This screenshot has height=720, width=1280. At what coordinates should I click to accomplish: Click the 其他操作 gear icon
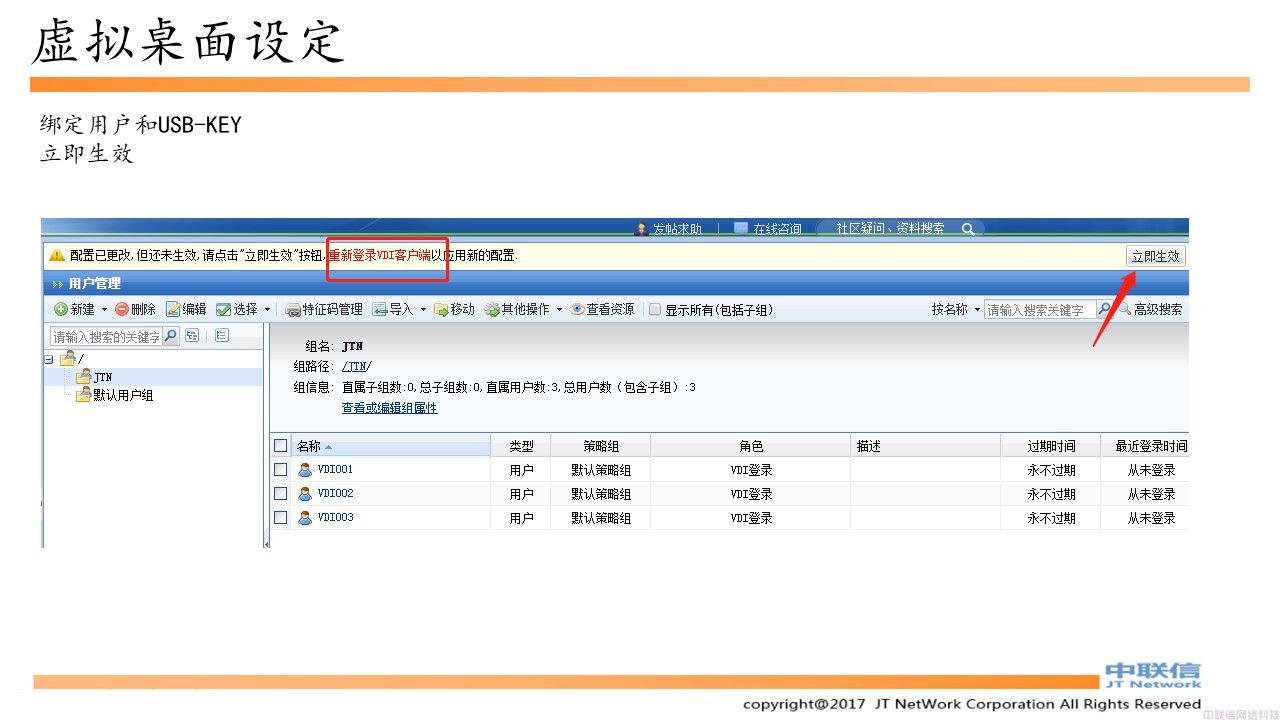492,310
